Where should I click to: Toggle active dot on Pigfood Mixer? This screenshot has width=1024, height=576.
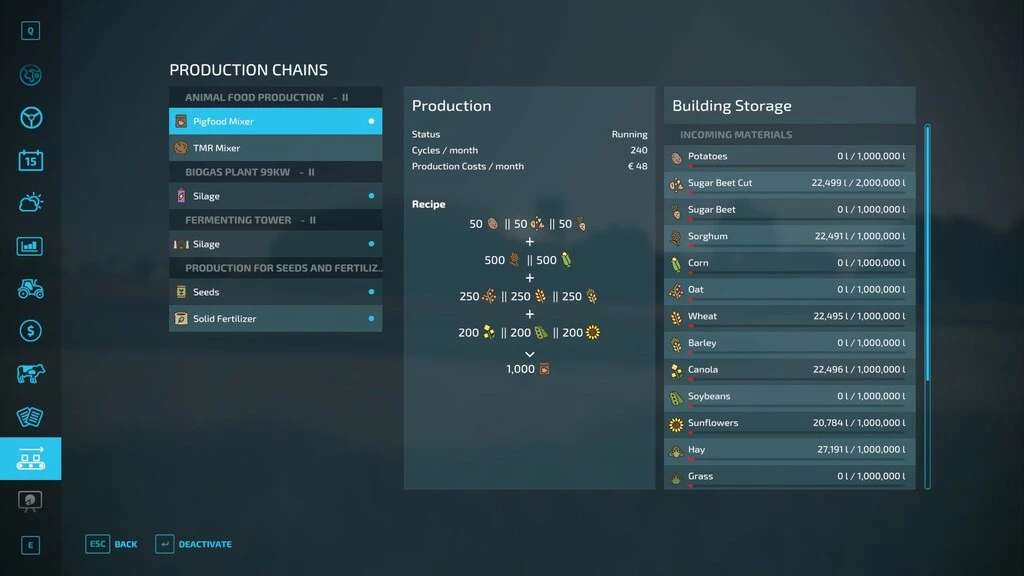click(x=371, y=121)
